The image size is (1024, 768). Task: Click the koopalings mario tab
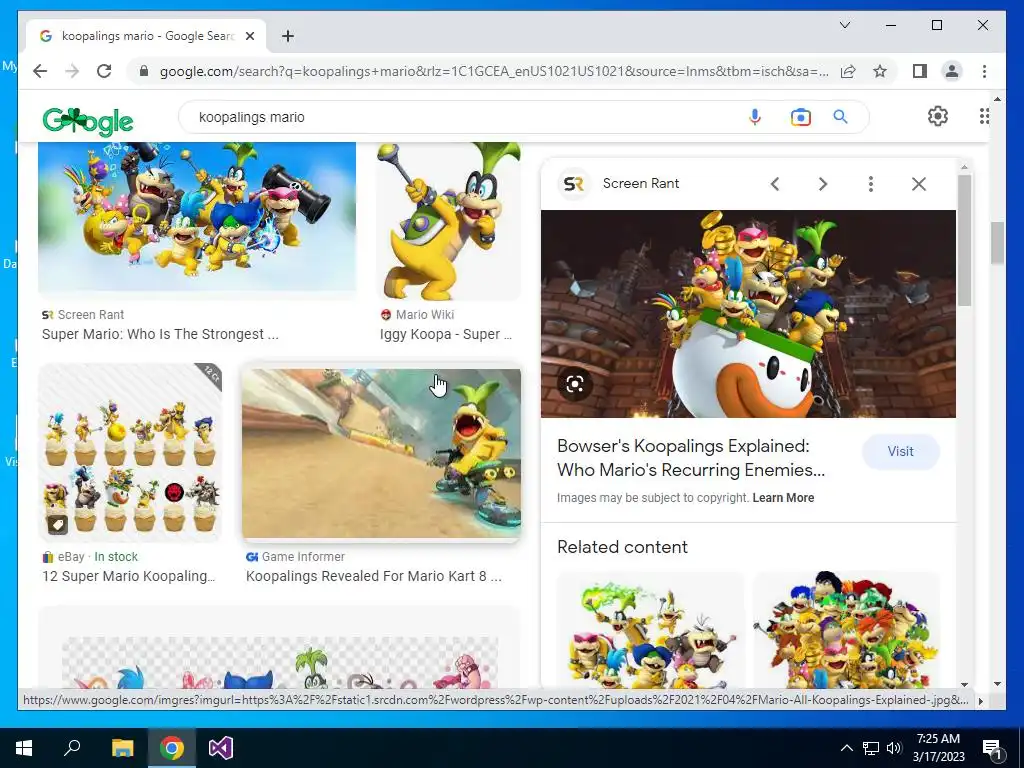(x=146, y=36)
